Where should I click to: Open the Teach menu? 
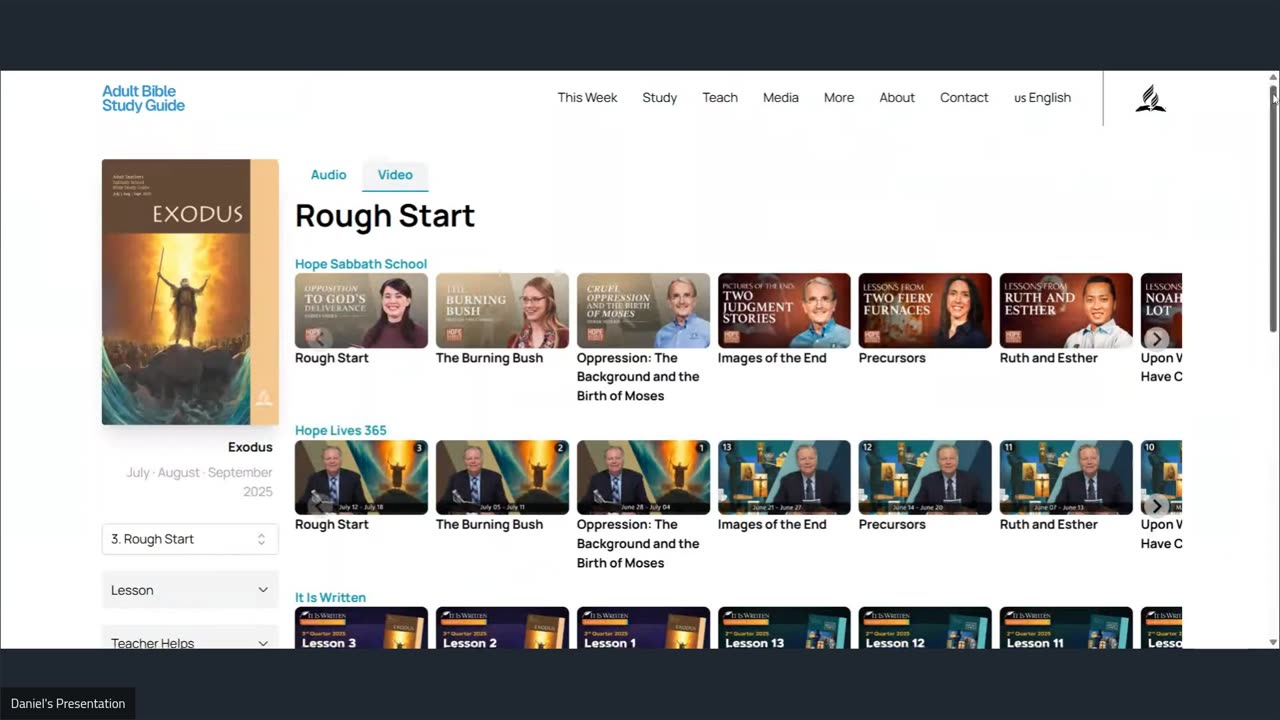pyautogui.click(x=720, y=97)
